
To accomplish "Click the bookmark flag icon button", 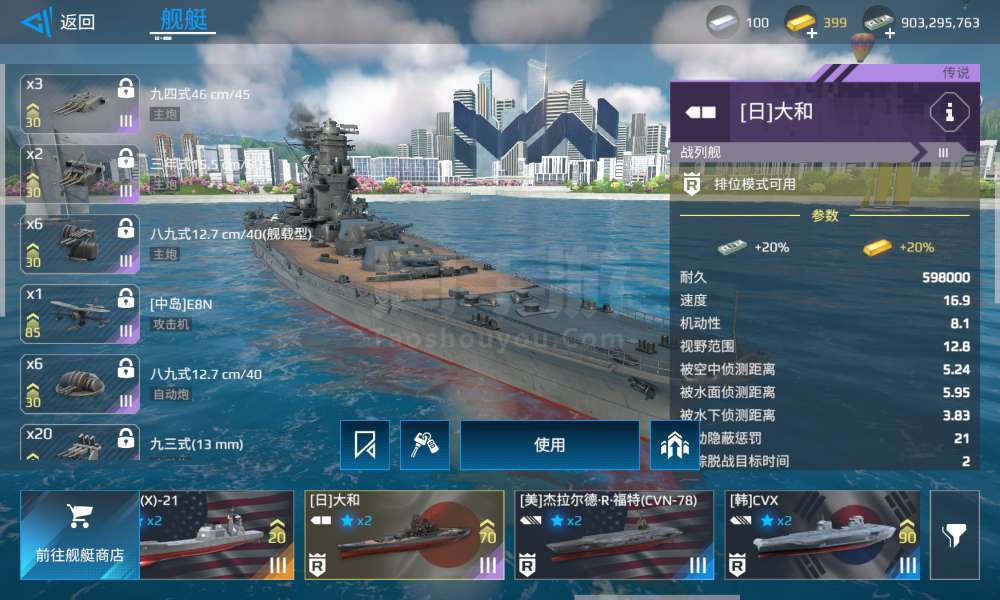I will click(x=365, y=444).
